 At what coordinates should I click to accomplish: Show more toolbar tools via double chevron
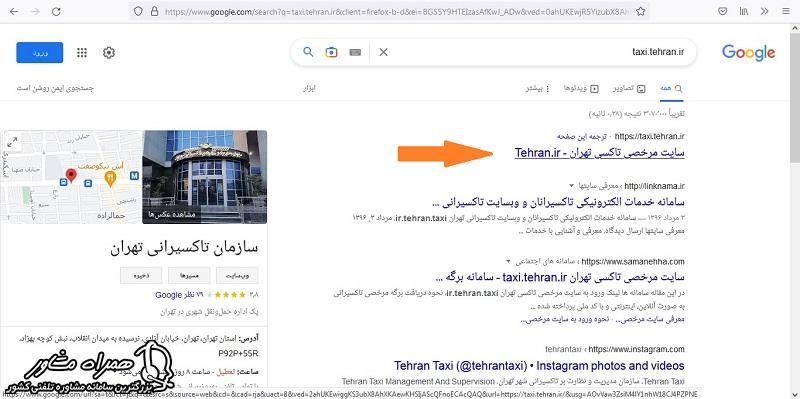tap(764, 11)
